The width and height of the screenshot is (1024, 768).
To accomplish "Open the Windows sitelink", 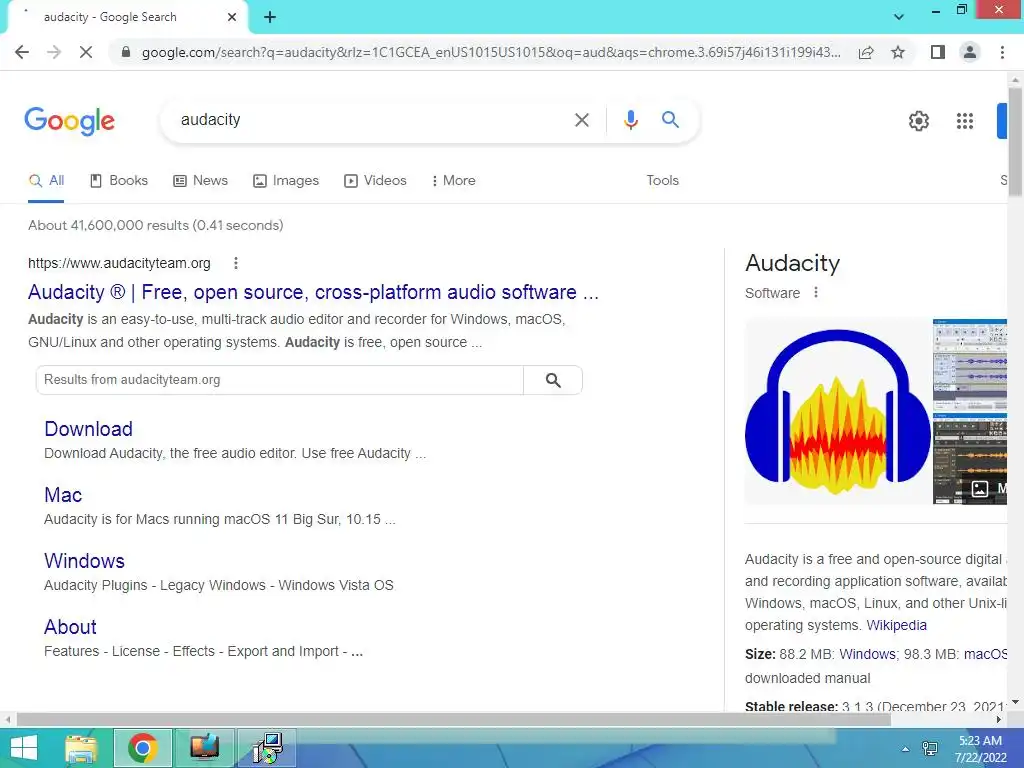I will [84, 561].
